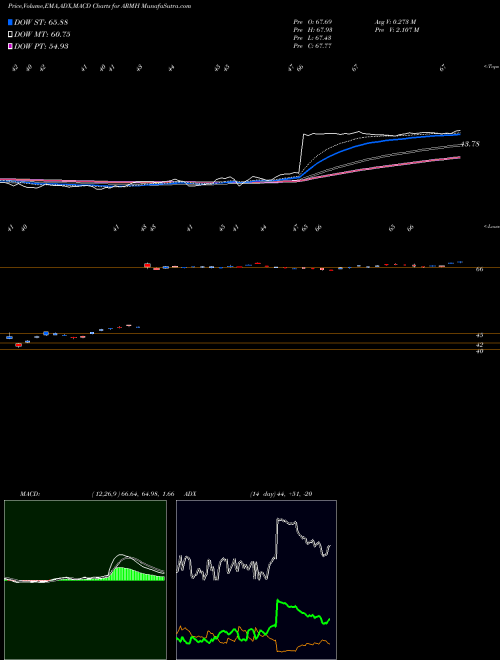Image resolution: width=500 pixels, height=660 pixels.
Task: Click the ADX panel label
Action: pyautogui.click(x=188, y=494)
